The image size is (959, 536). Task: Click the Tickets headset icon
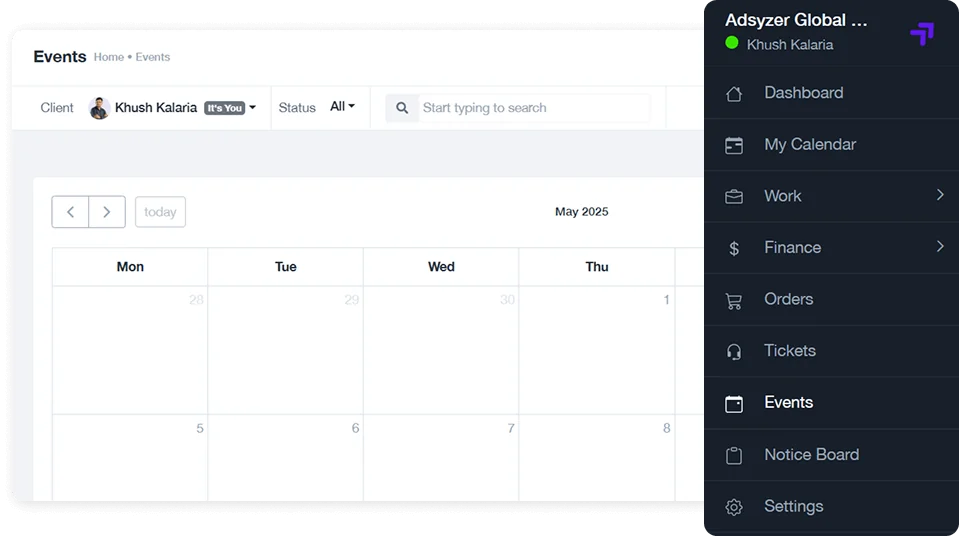[x=734, y=352]
